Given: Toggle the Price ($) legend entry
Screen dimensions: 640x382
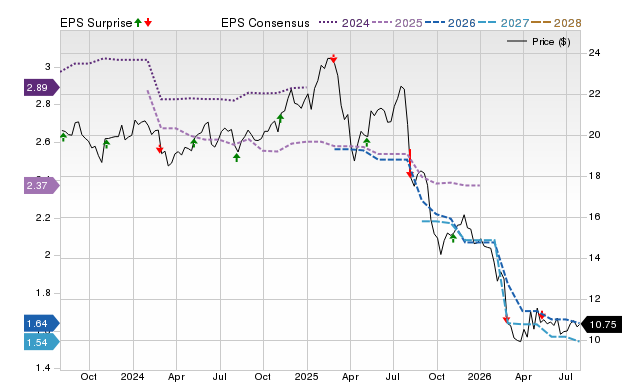Looking at the screenshot, I should pyautogui.click(x=539, y=42).
